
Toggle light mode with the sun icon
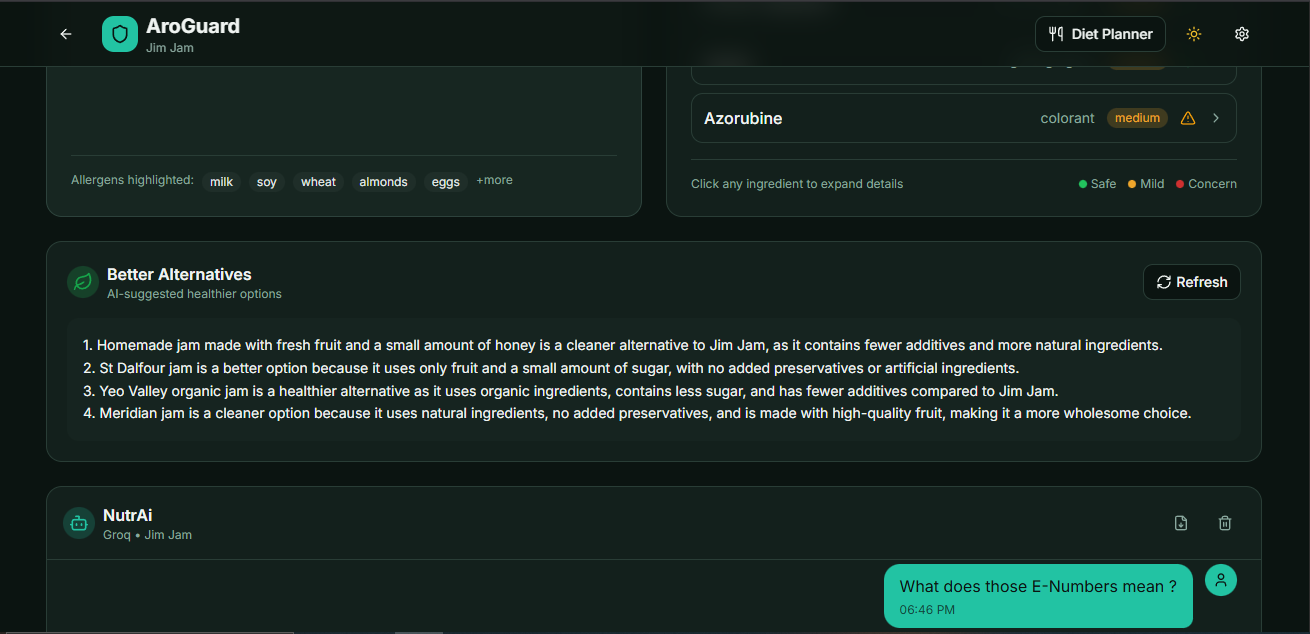tap(1193, 33)
